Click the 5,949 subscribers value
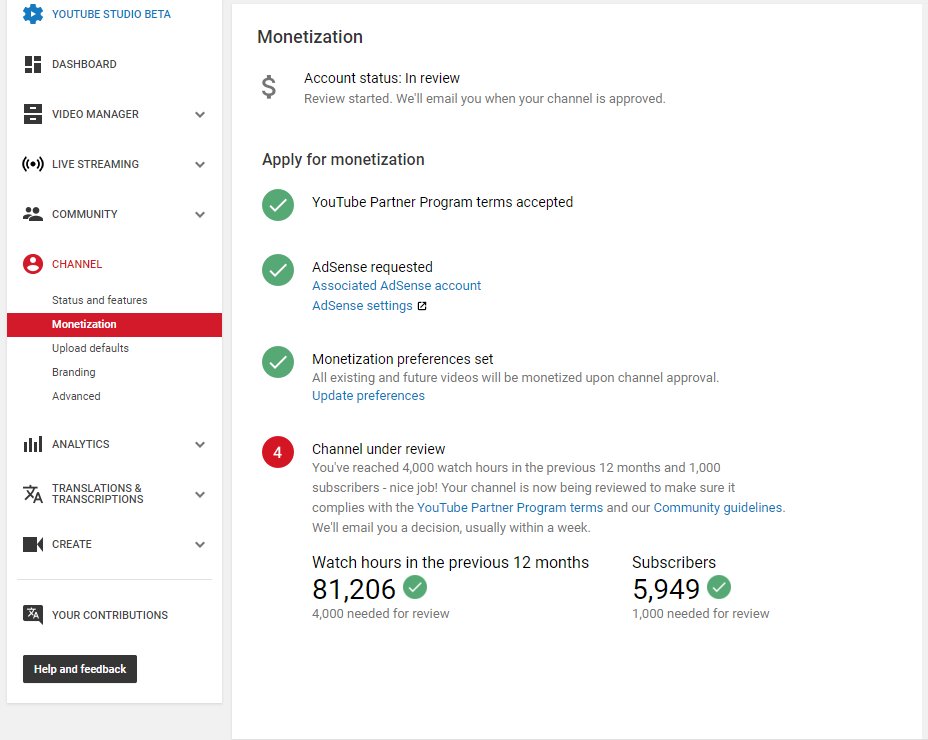Image resolution: width=928 pixels, height=740 pixels. point(666,589)
